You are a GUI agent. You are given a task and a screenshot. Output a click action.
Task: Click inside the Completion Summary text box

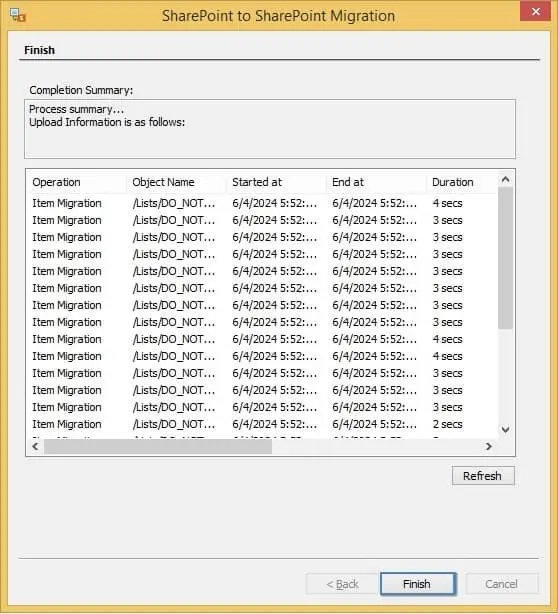270,129
